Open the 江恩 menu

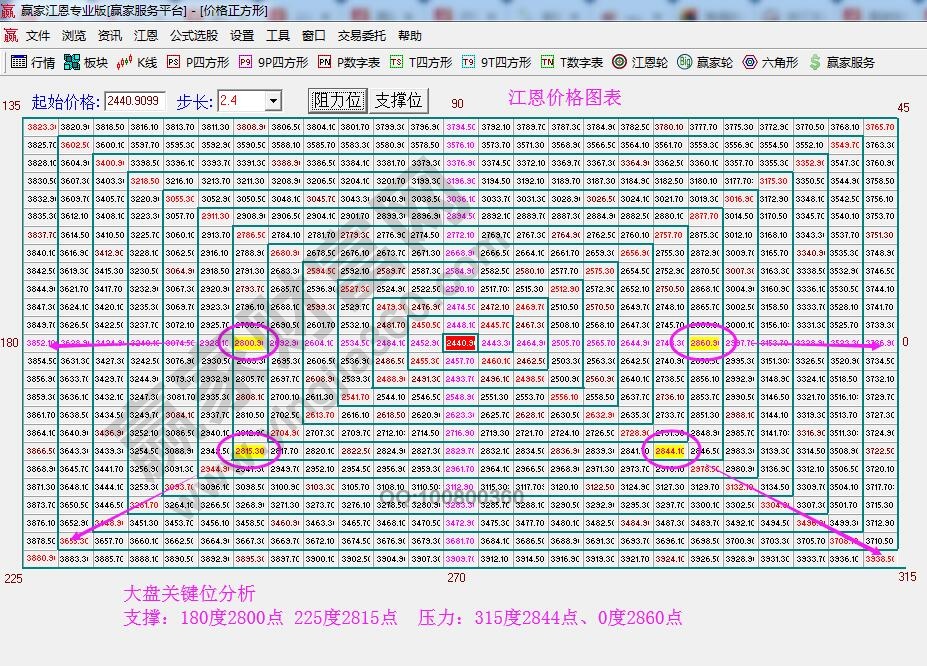coord(146,35)
